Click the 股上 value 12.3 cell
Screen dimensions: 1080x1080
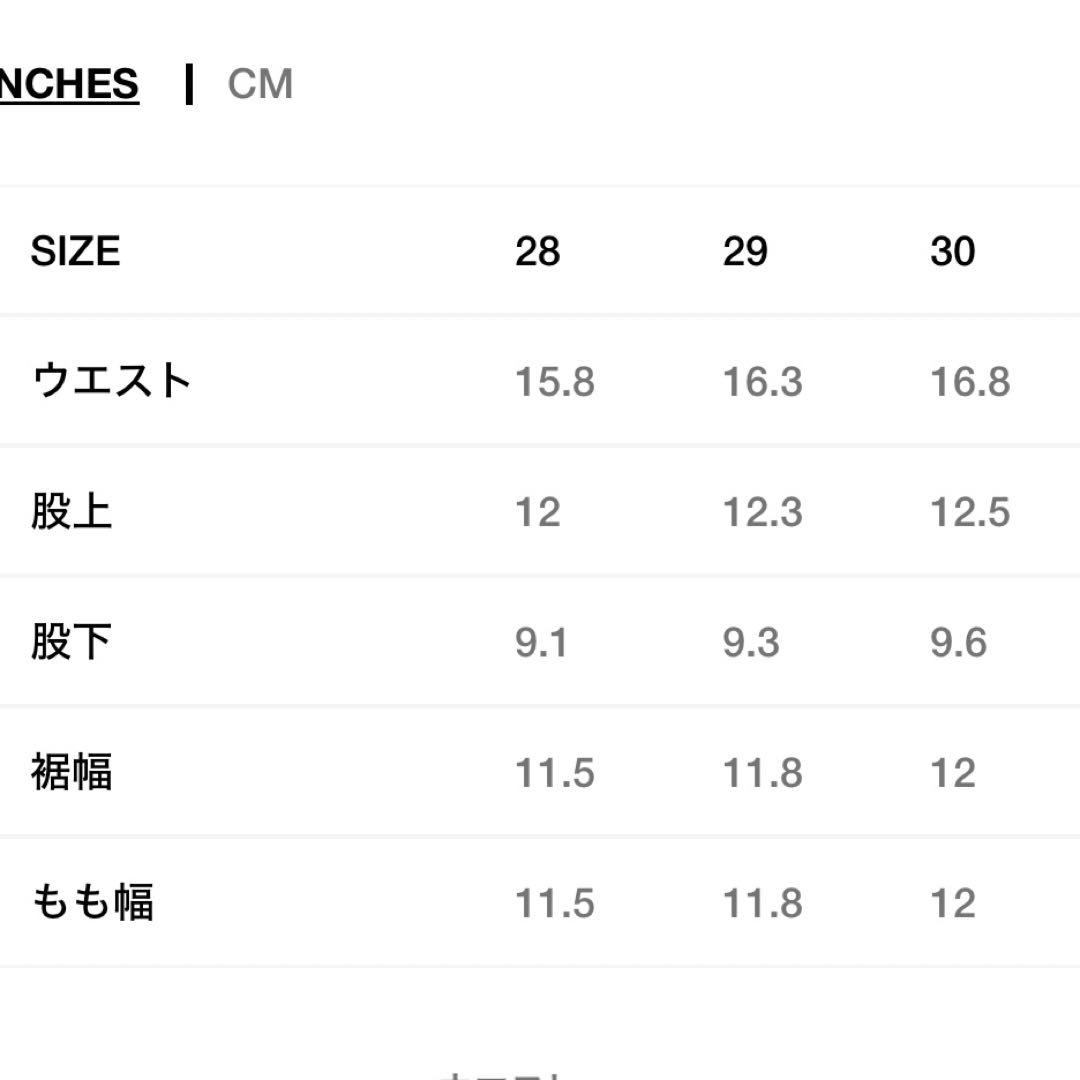[x=762, y=512]
